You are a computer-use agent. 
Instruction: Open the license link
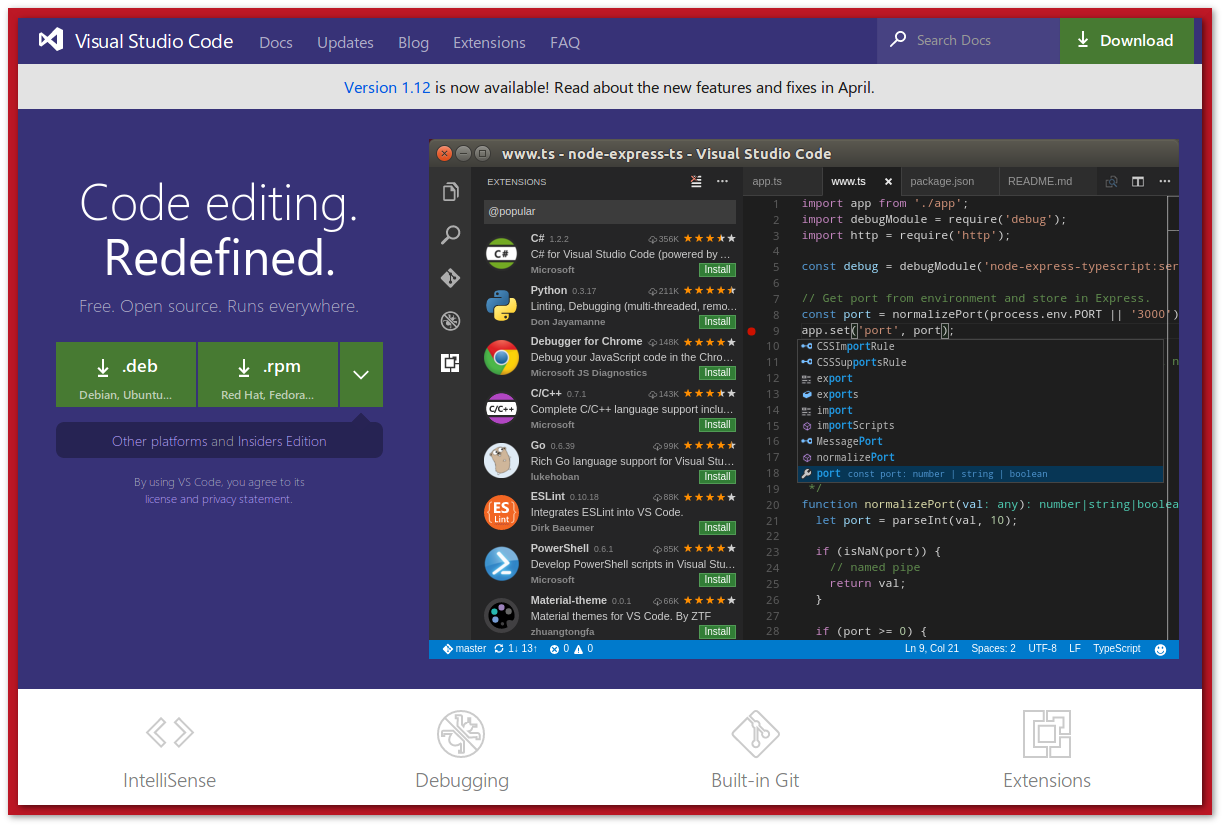[x=161, y=499]
